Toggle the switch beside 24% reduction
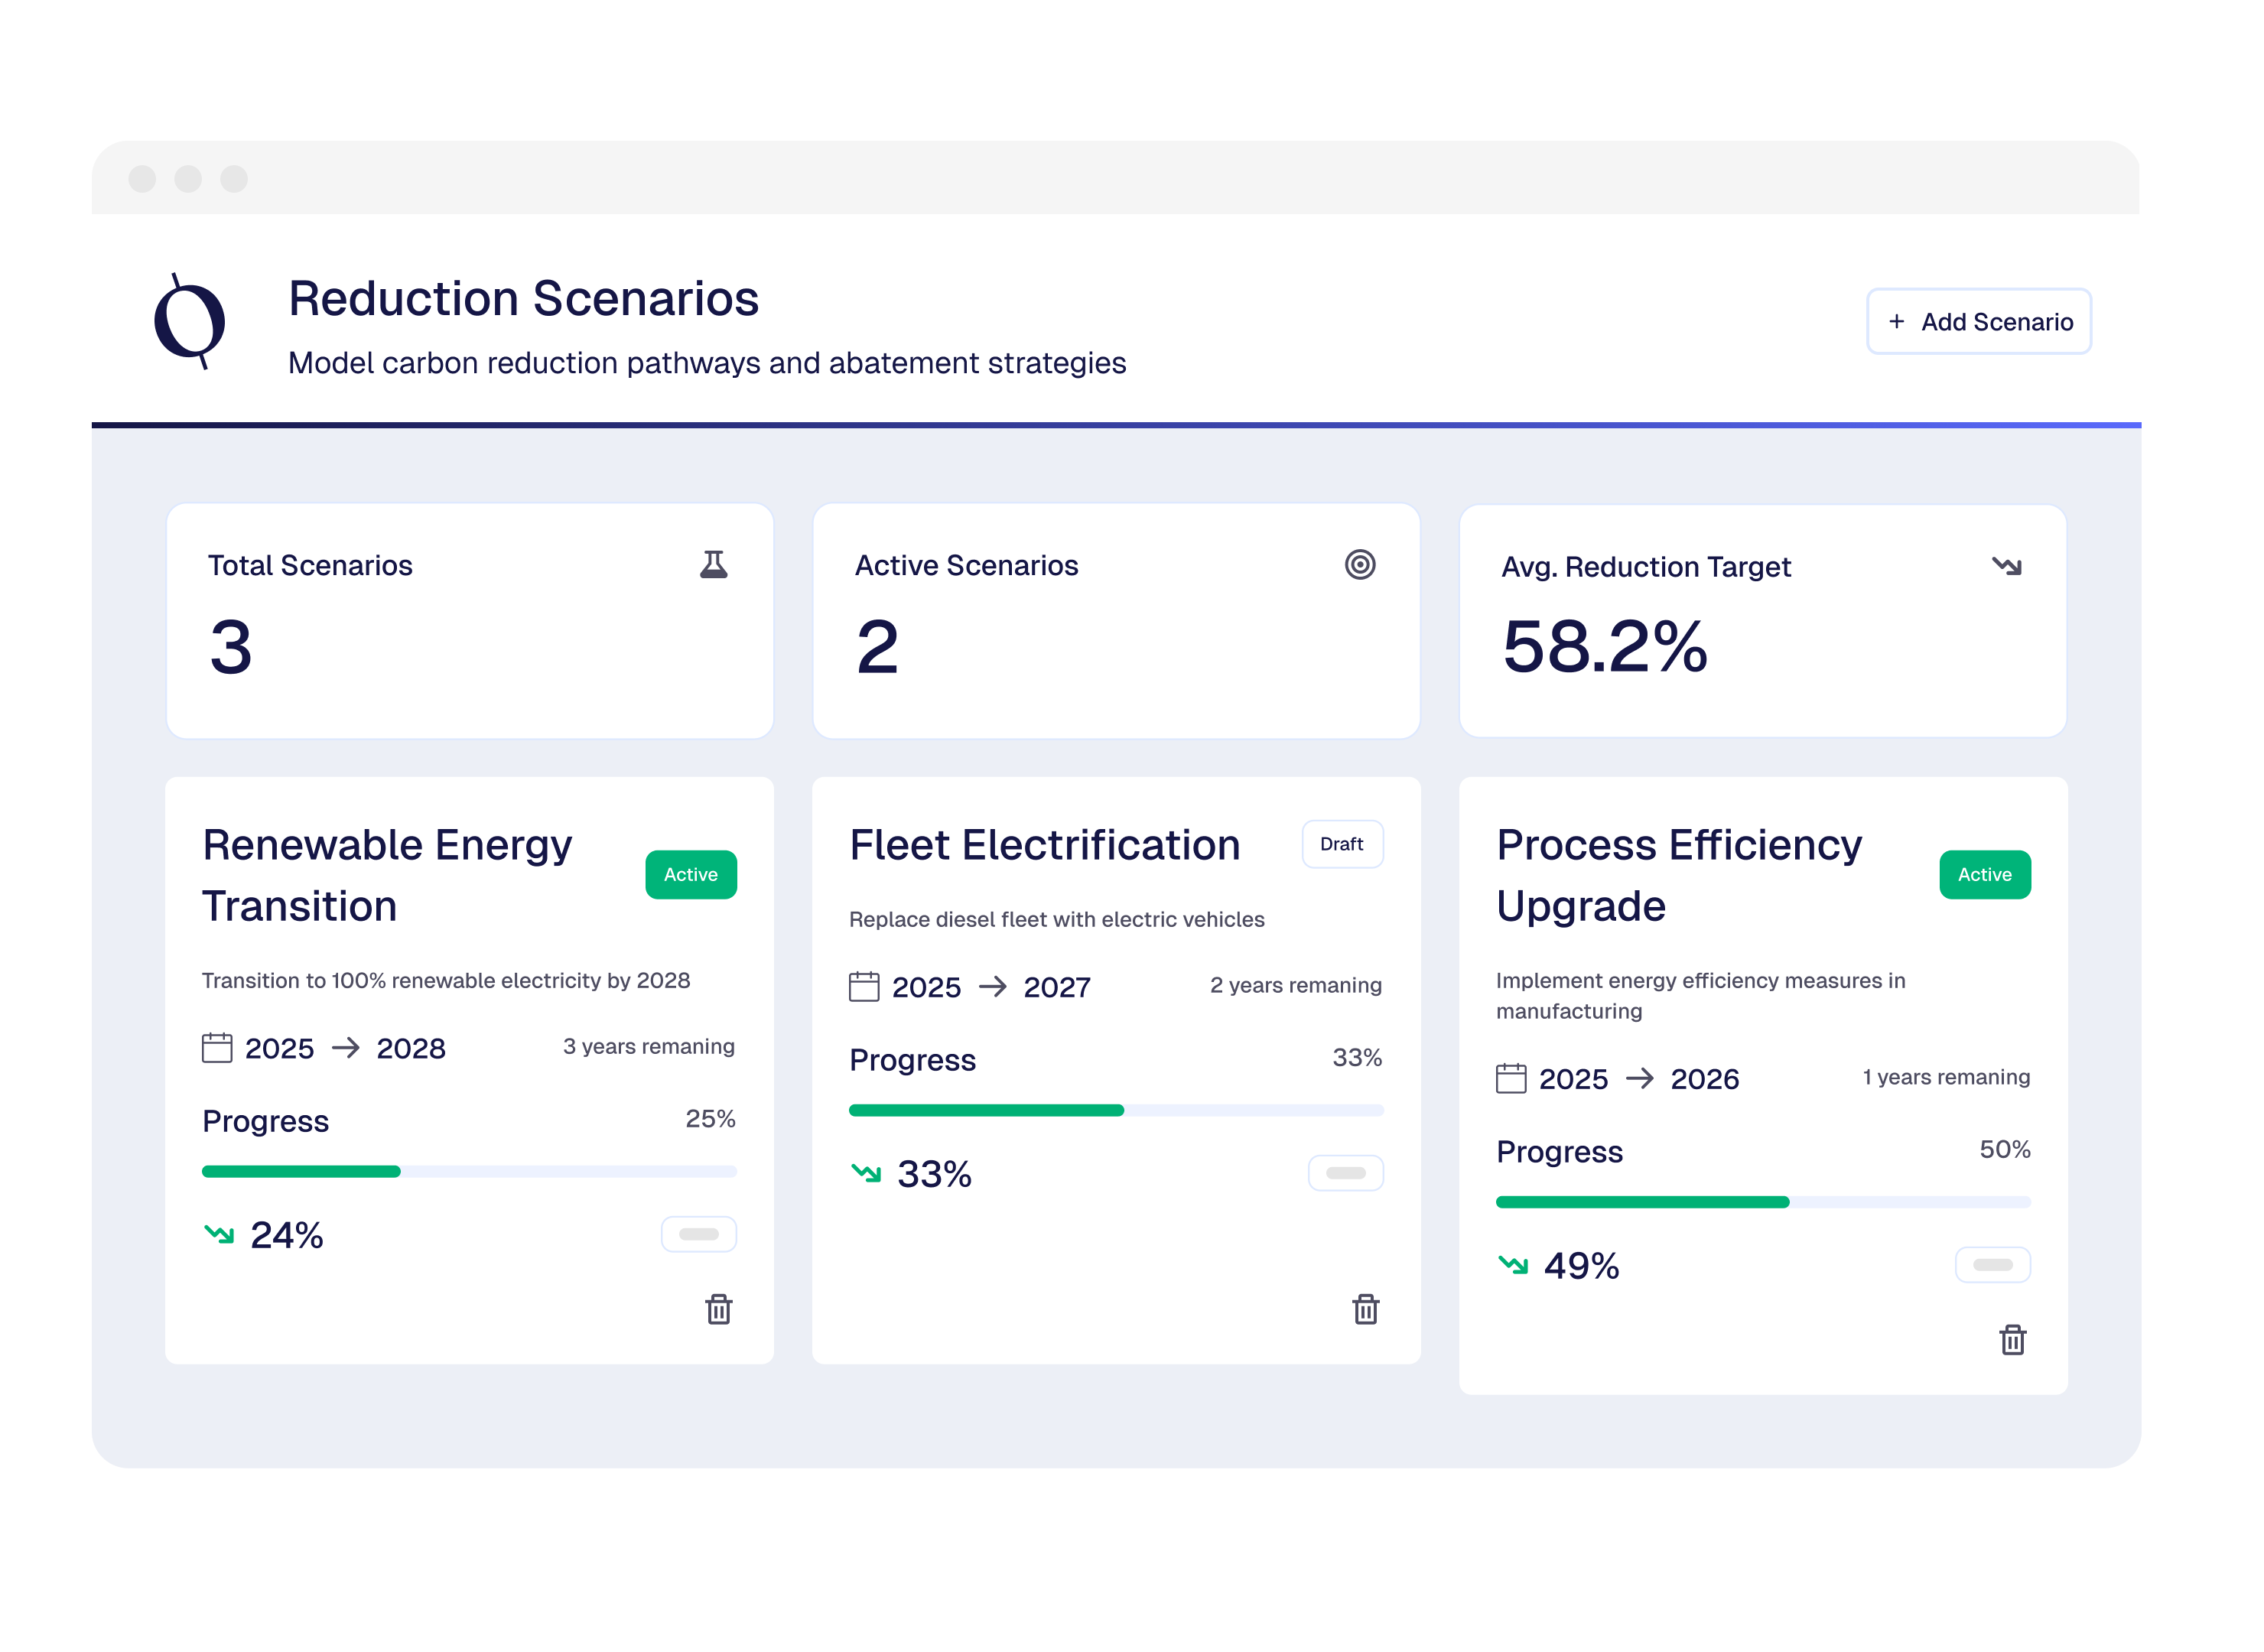Screen dimensions: 2264x1652 pos(698,1234)
